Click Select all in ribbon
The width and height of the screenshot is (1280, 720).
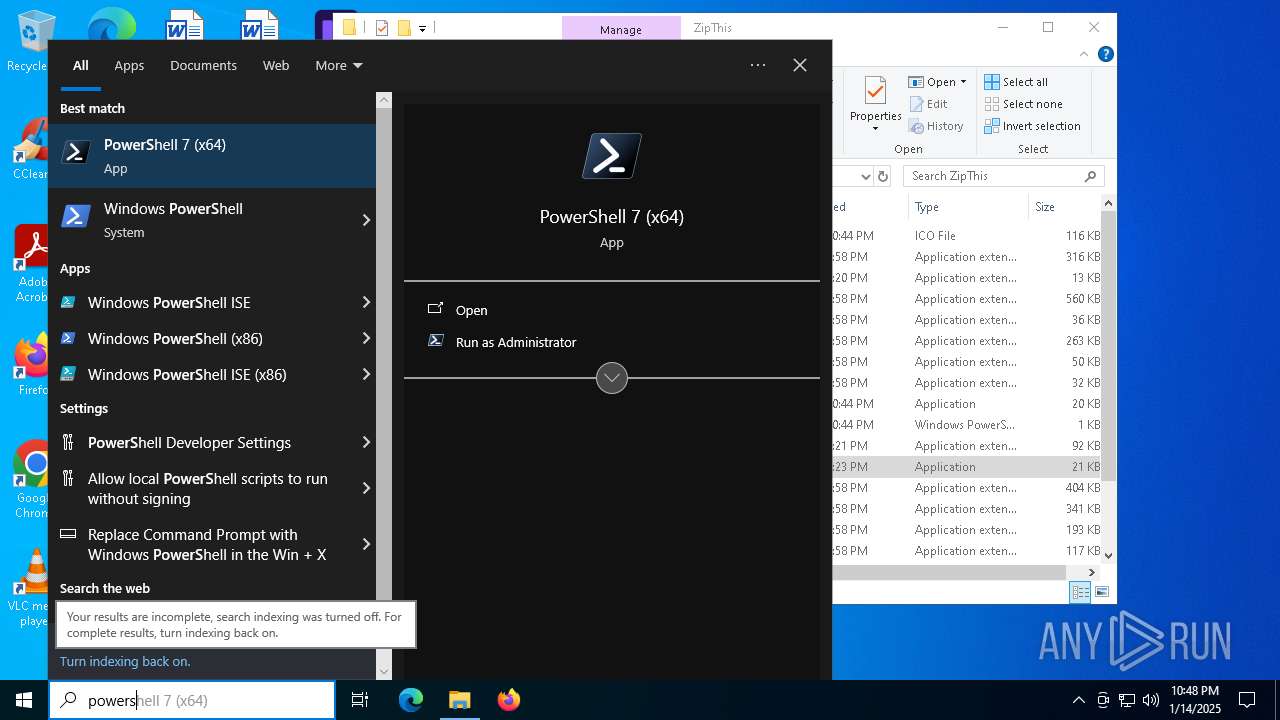pyautogui.click(x=1016, y=82)
